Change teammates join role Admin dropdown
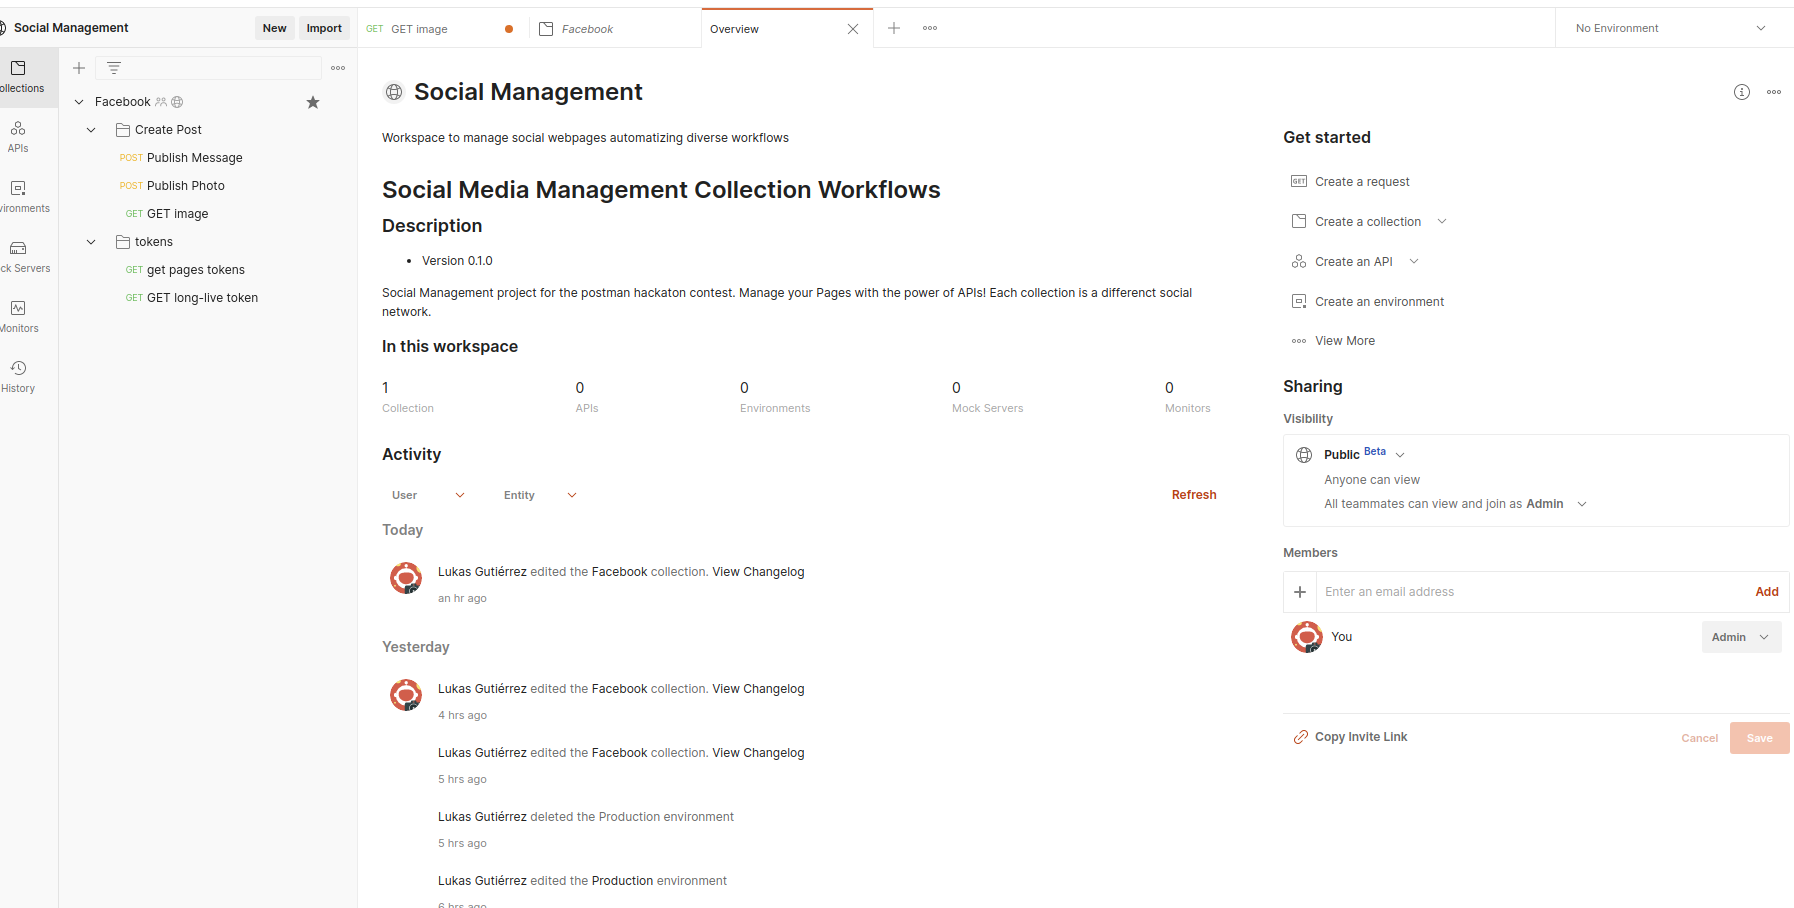 click(1557, 504)
